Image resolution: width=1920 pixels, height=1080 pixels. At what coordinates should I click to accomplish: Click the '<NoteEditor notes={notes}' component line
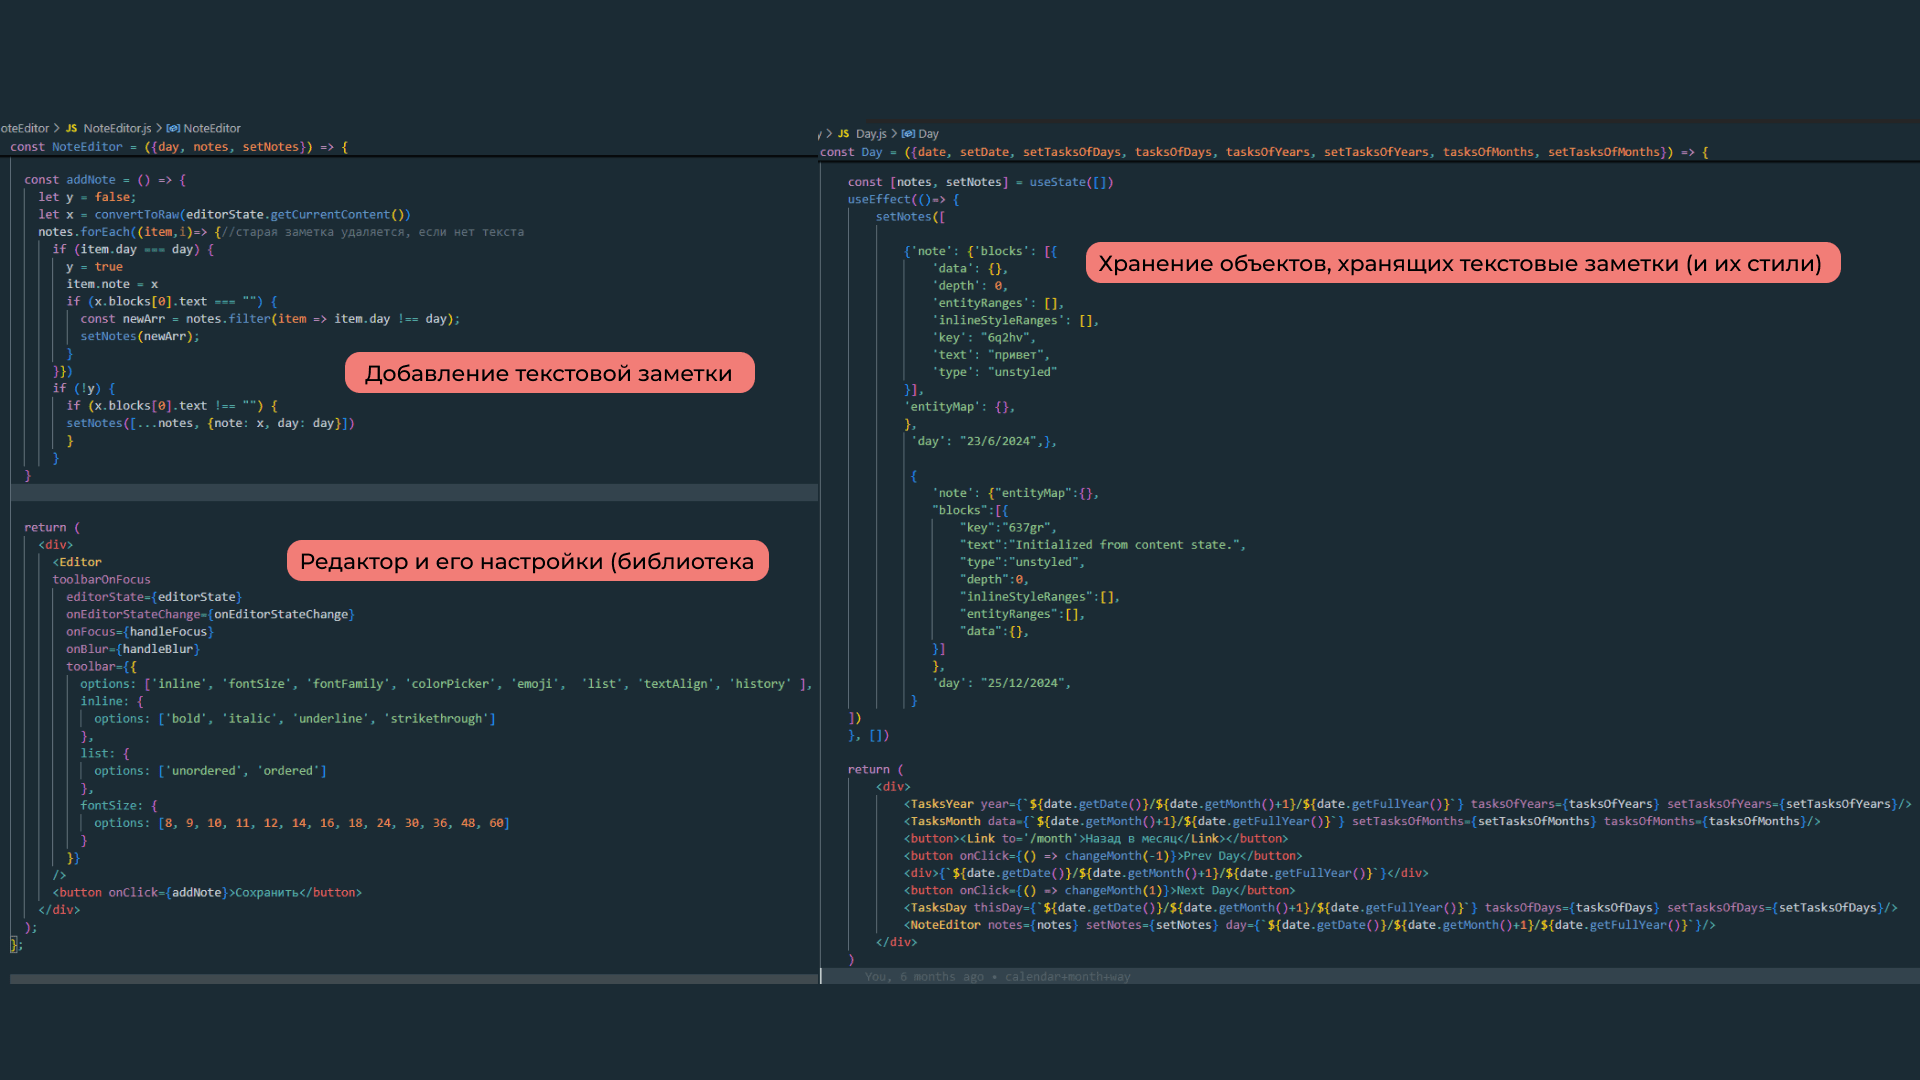(1310, 925)
